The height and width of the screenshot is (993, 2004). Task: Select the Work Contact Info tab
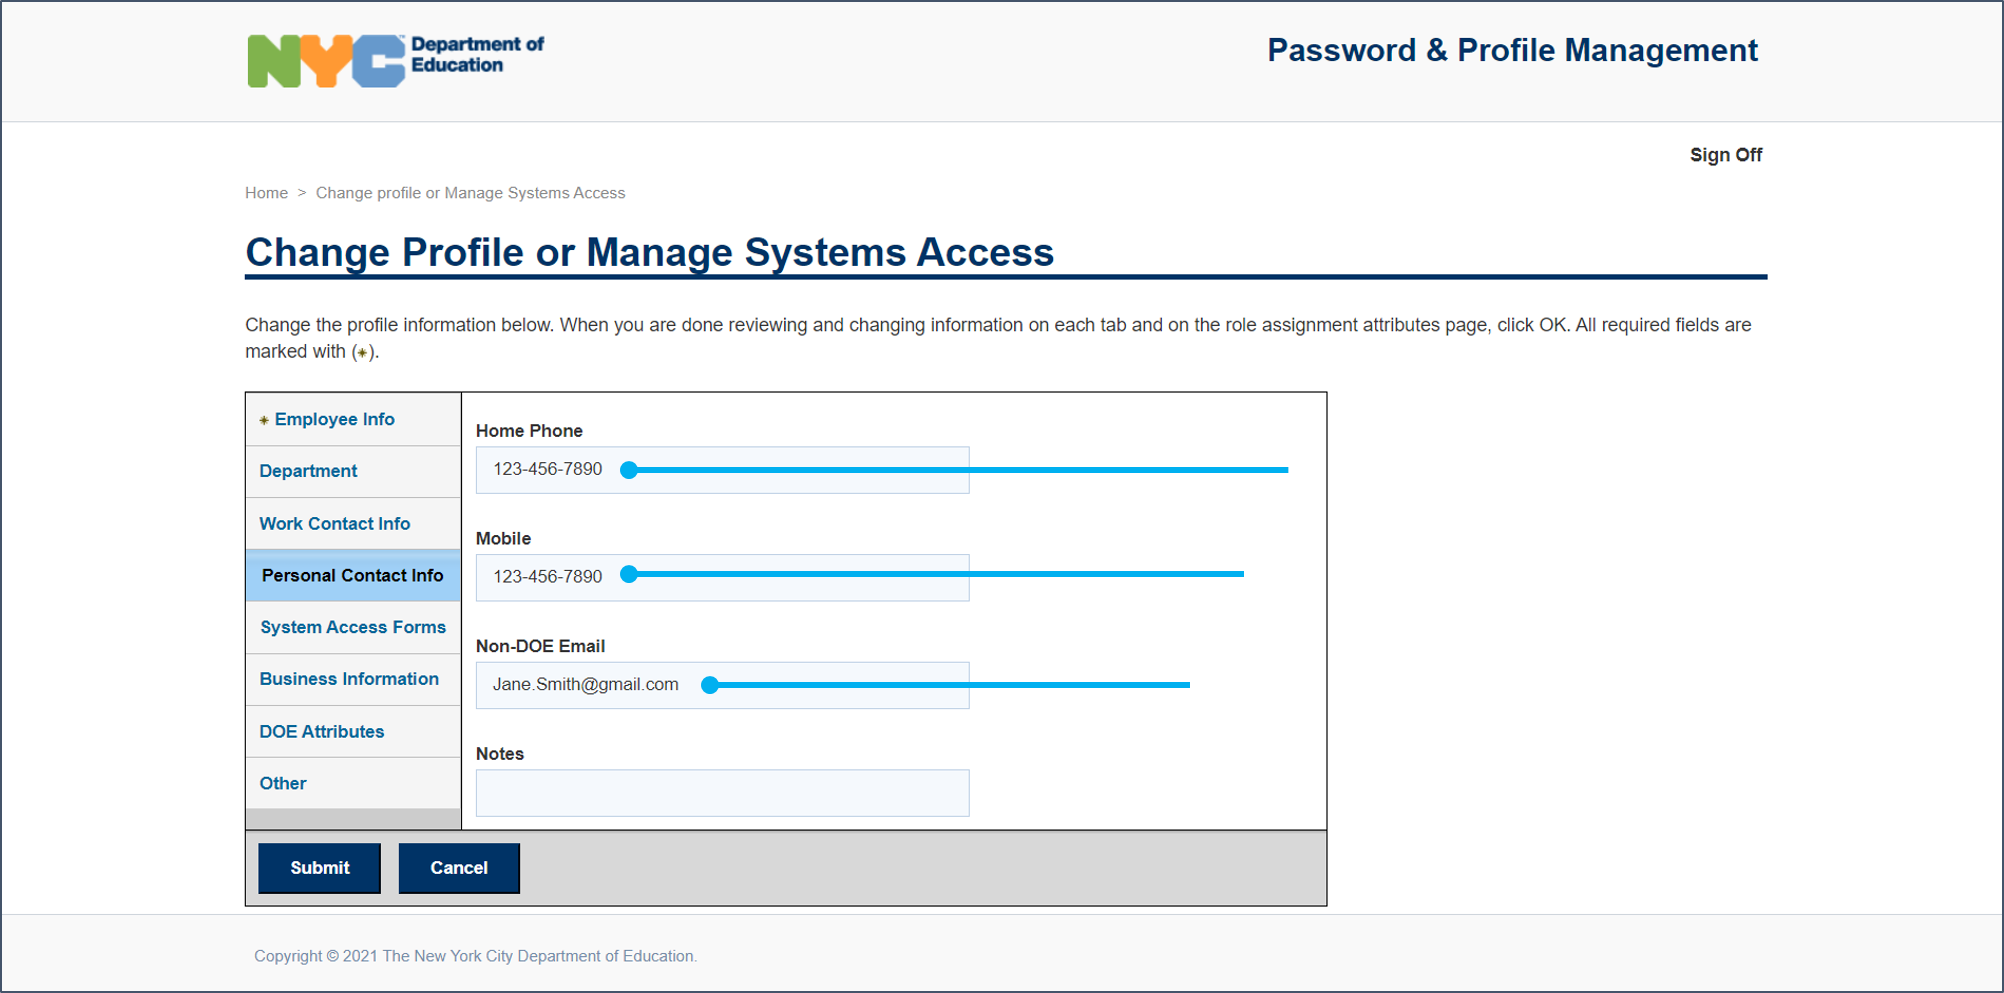click(334, 523)
